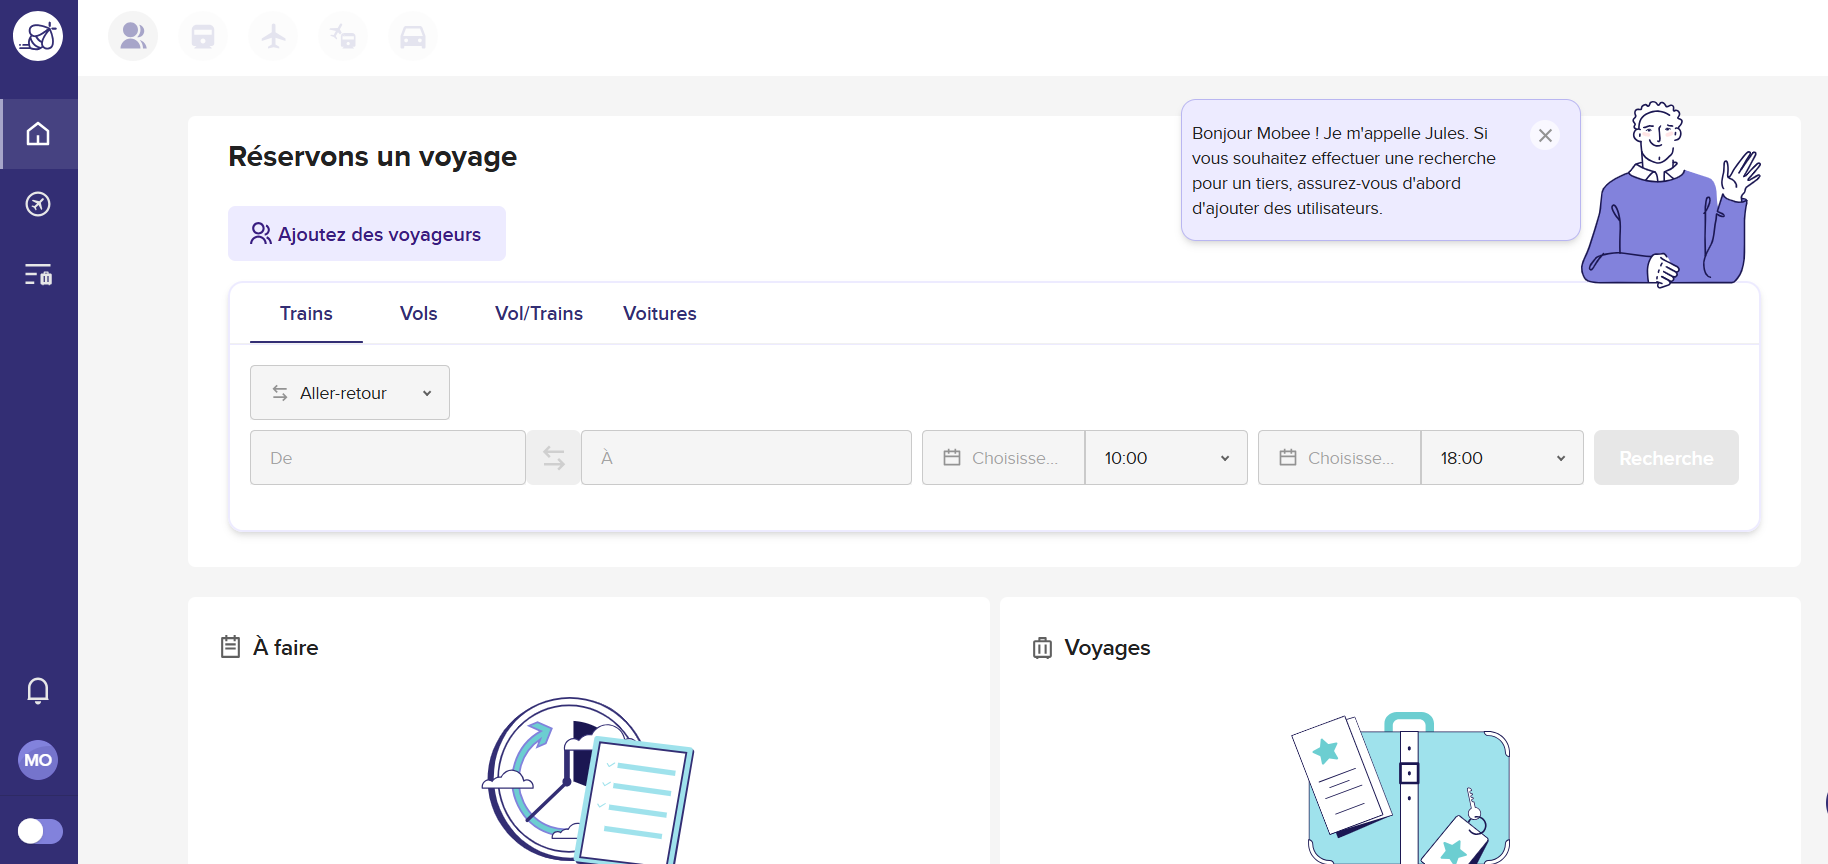Screen dimensions: 1828x864
Task: Swap departure and destination stations
Action: [554, 458]
